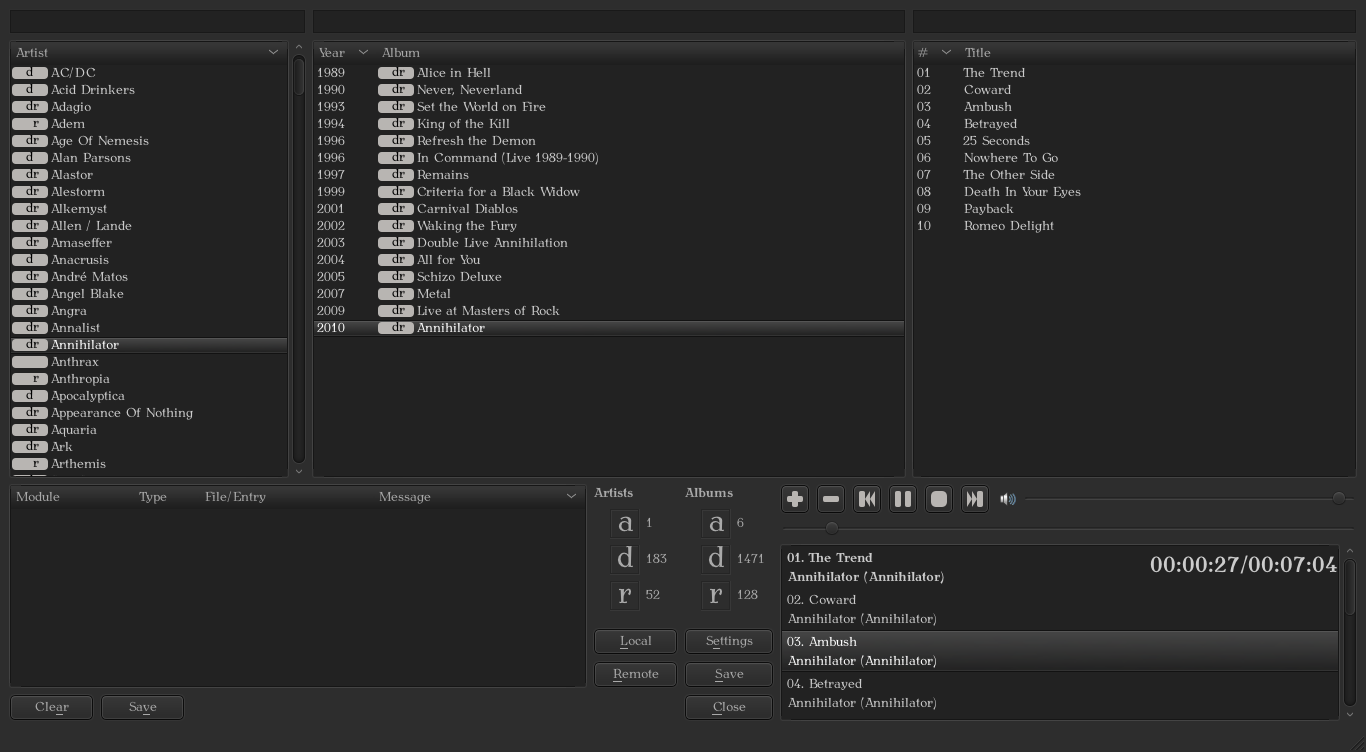Image resolution: width=1366 pixels, height=752 pixels.
Task: Clear the message log
Action: [51, 707]
